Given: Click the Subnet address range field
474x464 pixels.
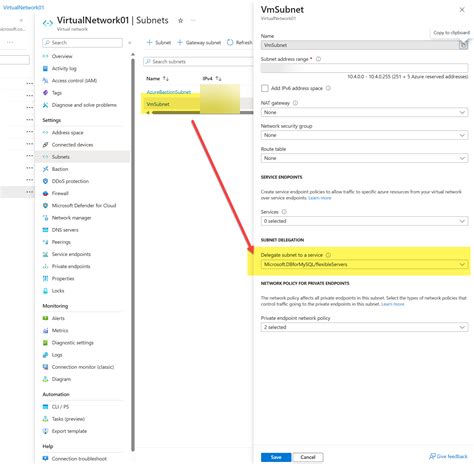Looking at the screenshot, I should (x=364, y=68).
